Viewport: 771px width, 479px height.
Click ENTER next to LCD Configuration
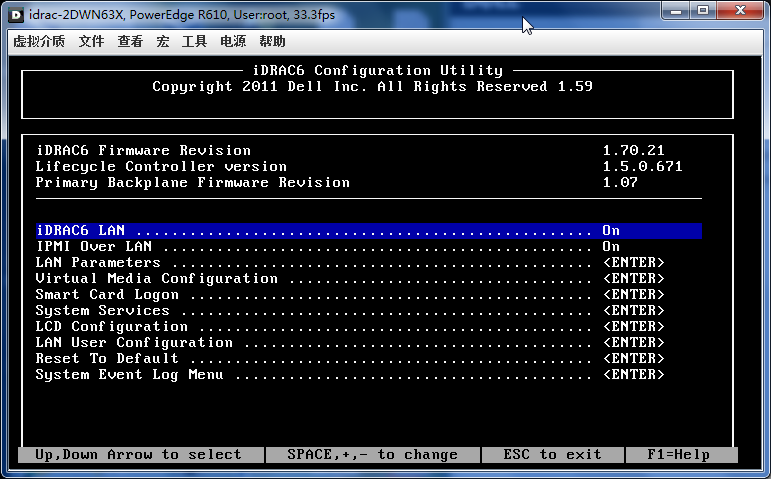click(634, 327)
